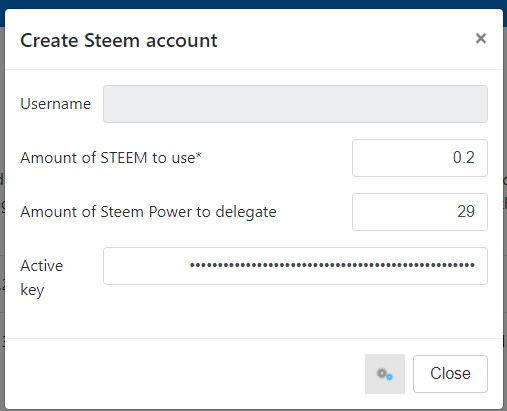
Task: Click the Close button in the dialog footer
Action: click(x=450, y=374)
